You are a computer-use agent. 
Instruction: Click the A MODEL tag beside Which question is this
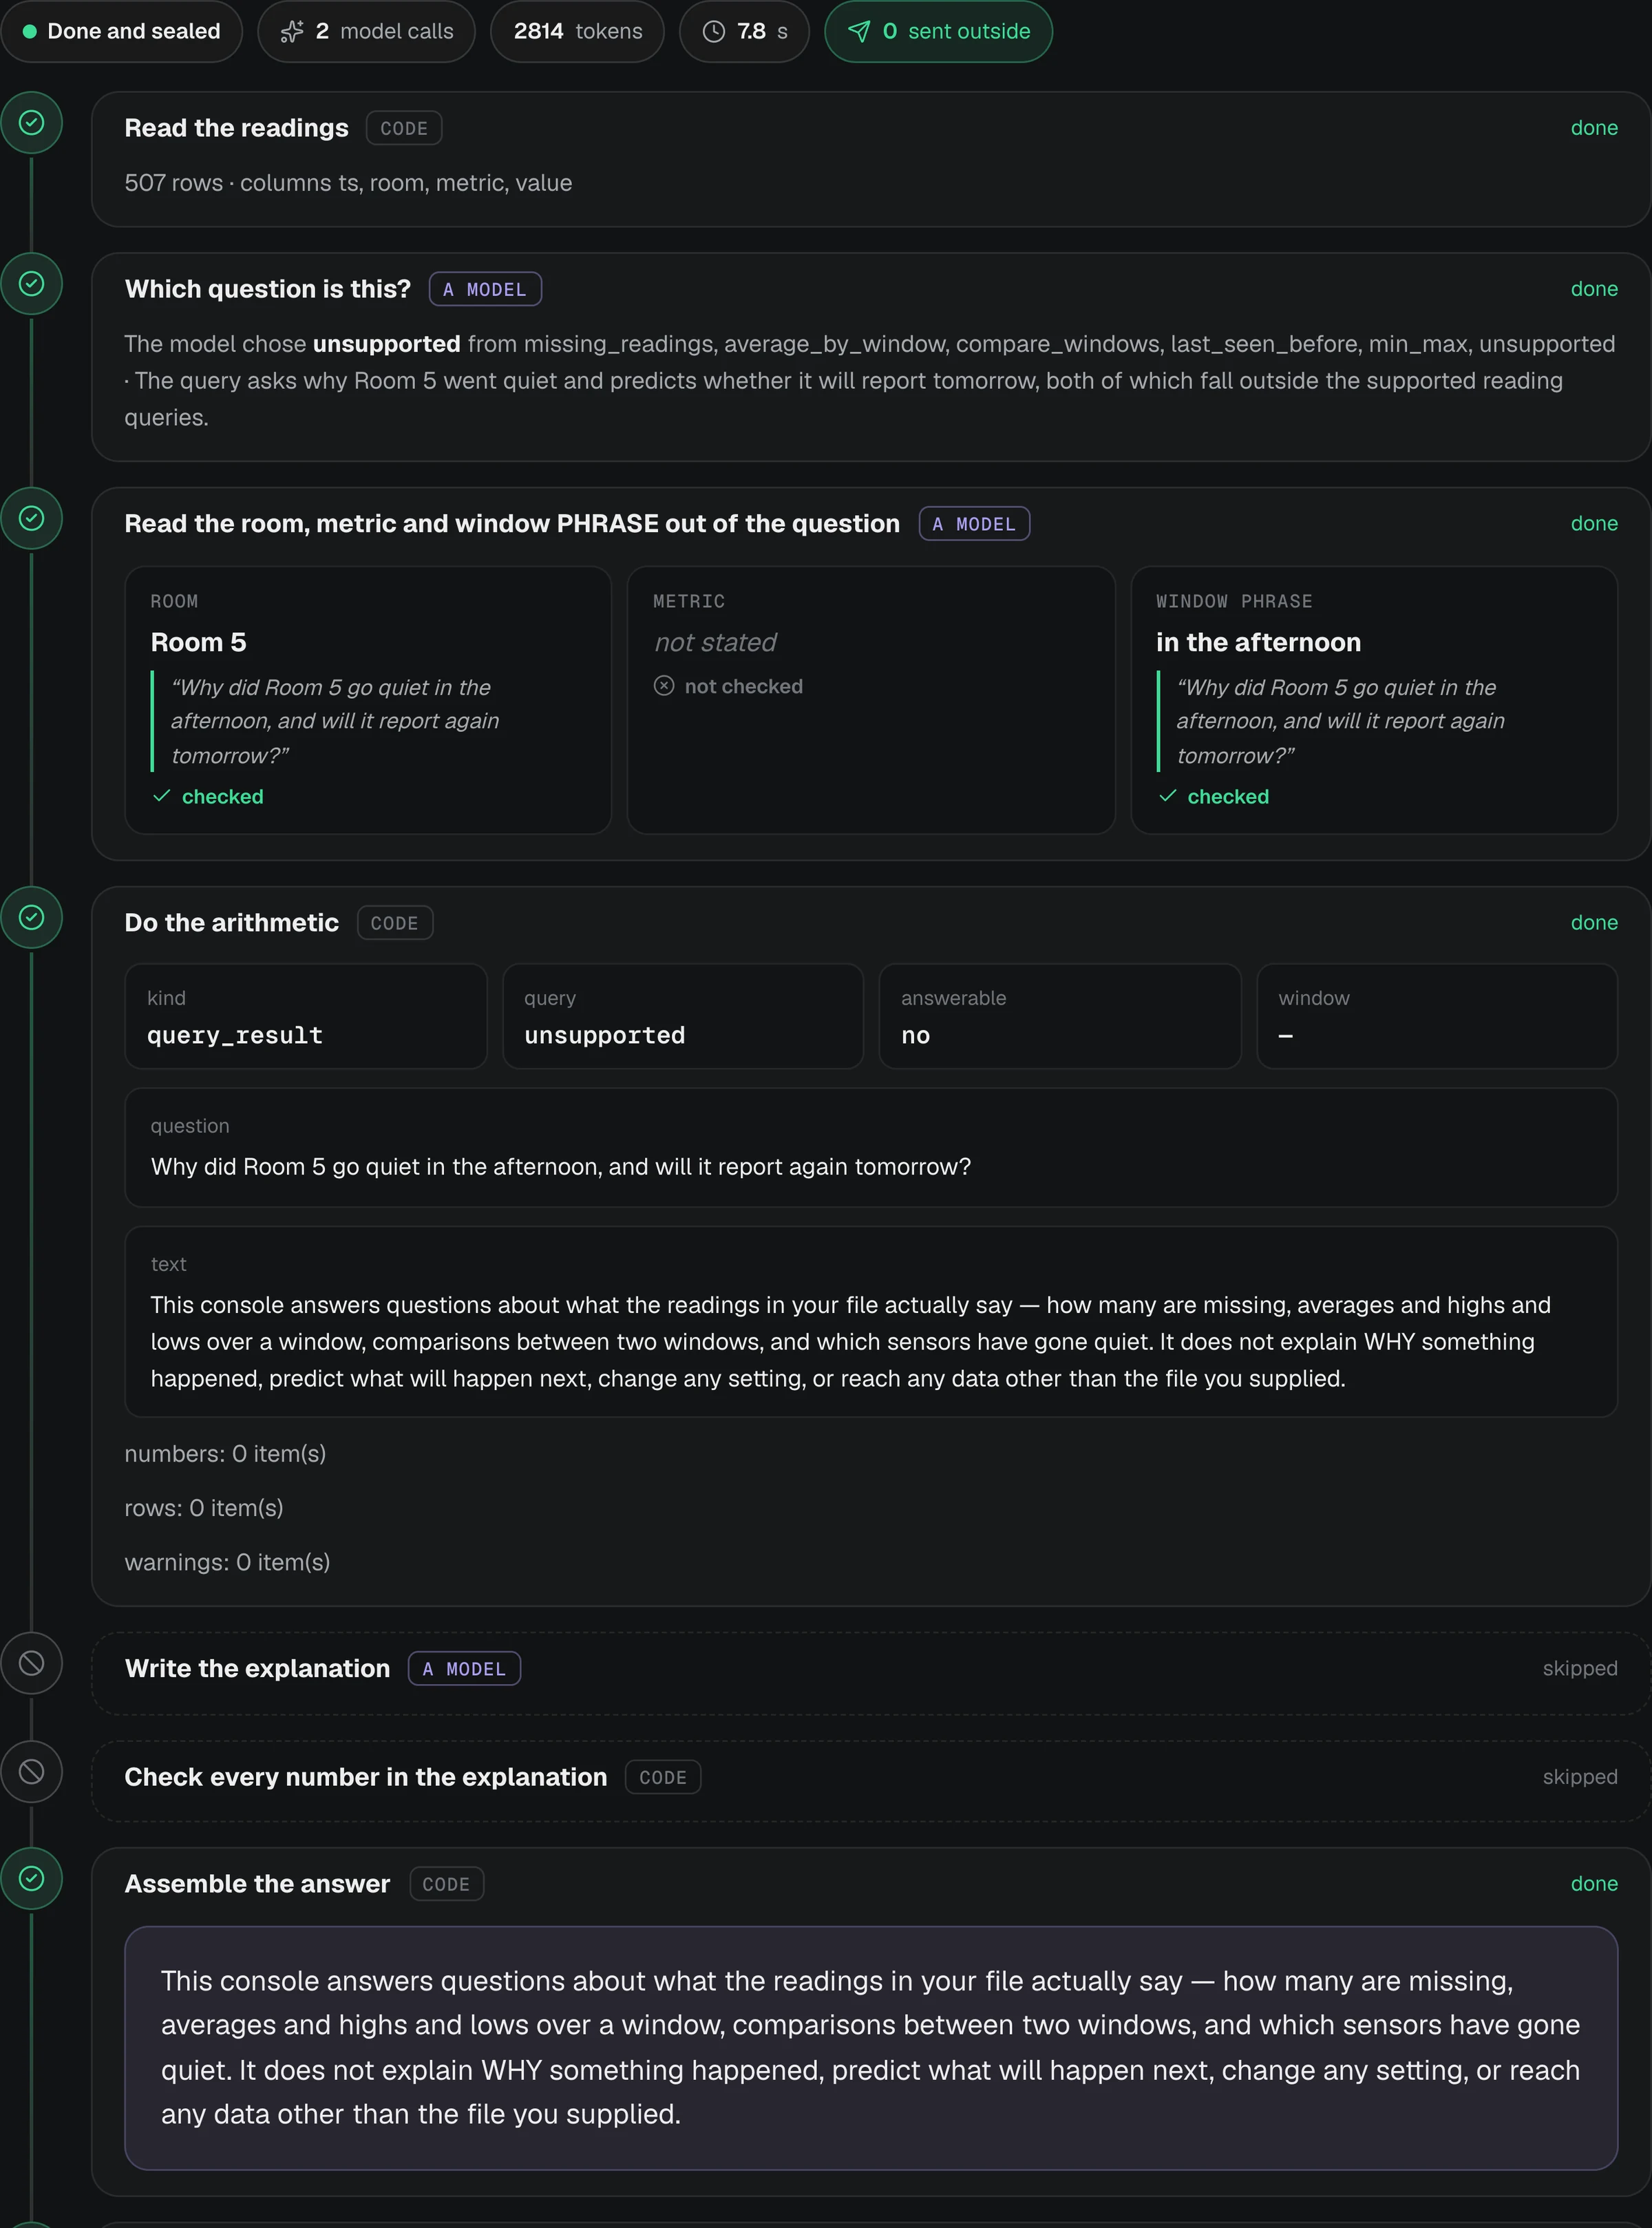[485, 289]
